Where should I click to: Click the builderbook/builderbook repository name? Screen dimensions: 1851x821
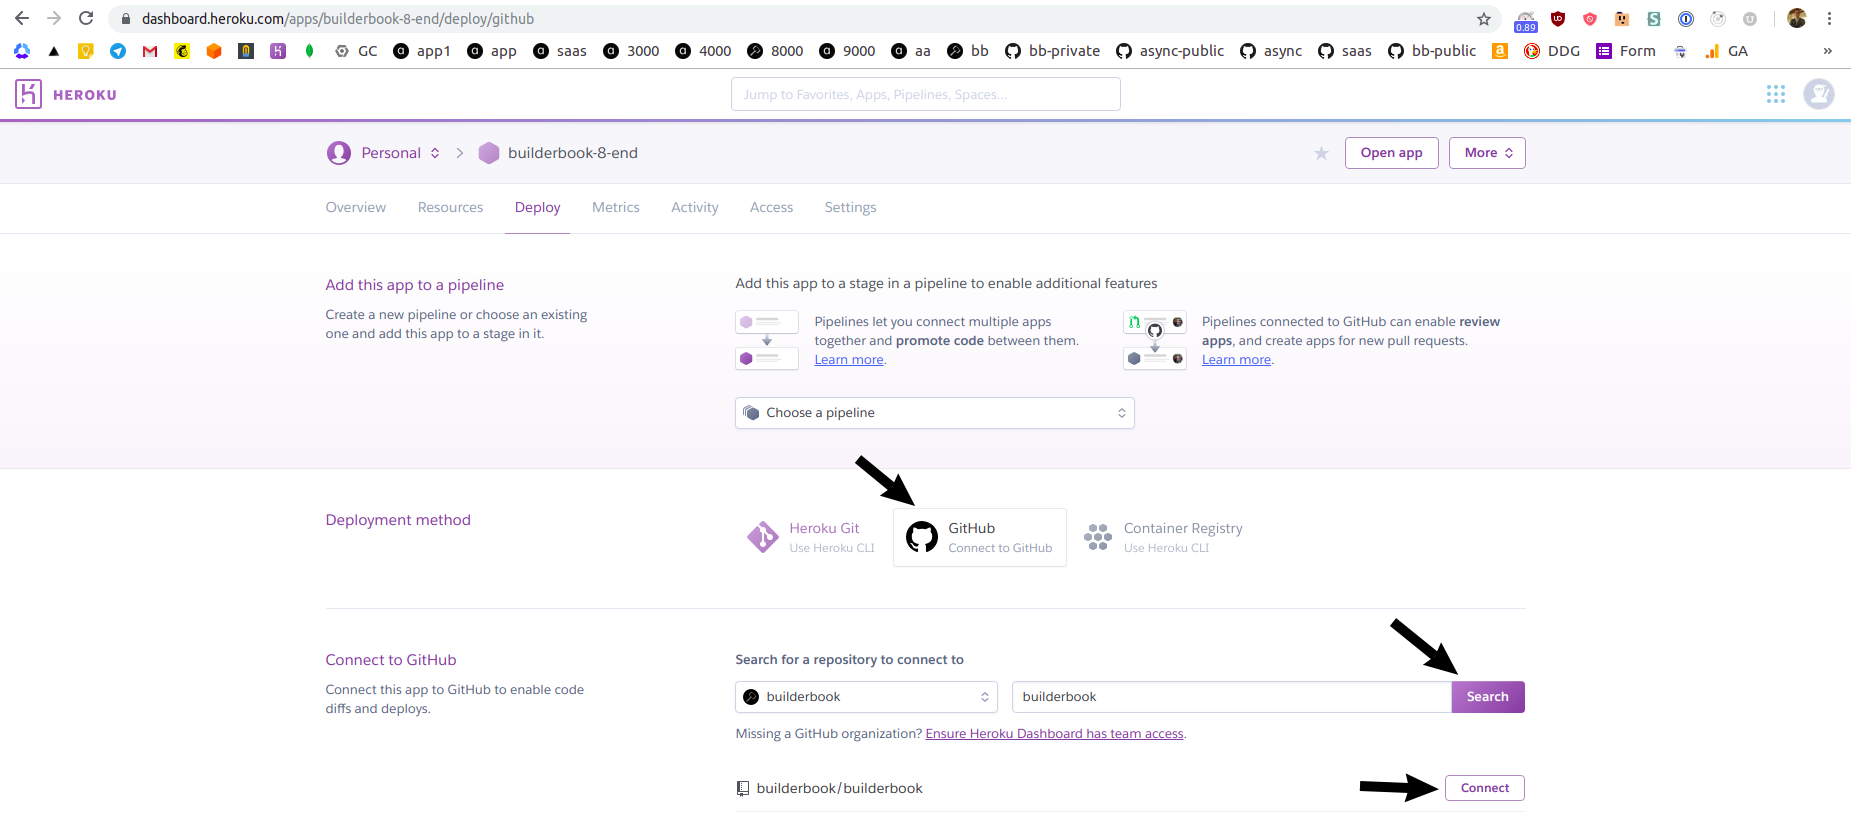tap(839, 788)
